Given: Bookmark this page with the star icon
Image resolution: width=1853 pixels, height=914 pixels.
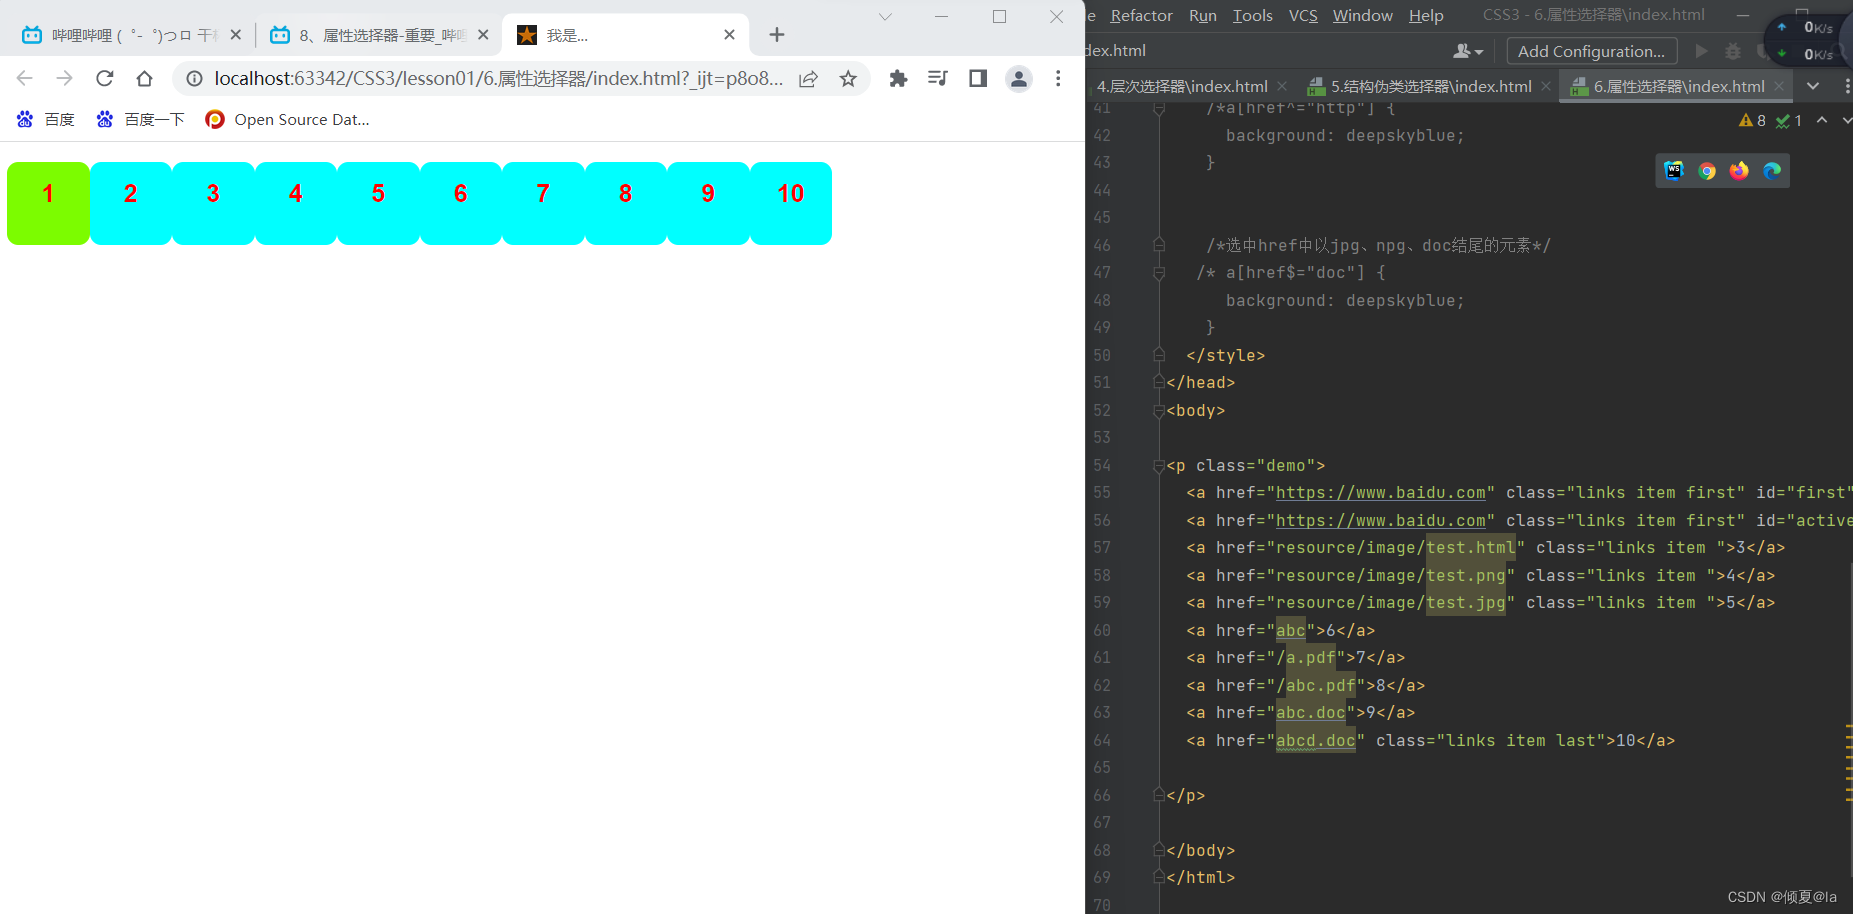Looking at the screenshot, I should tap(848, 78).
